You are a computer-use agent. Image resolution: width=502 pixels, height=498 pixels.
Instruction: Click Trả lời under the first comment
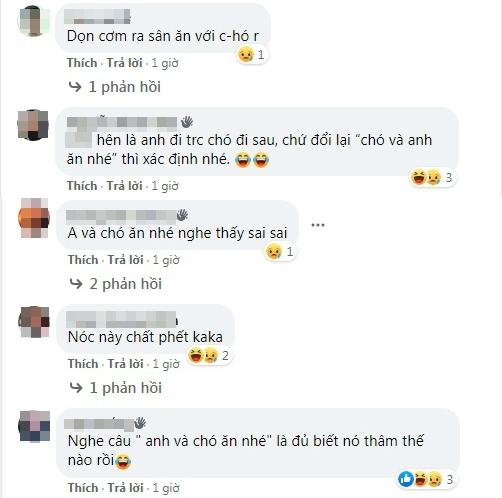point(124,63)
